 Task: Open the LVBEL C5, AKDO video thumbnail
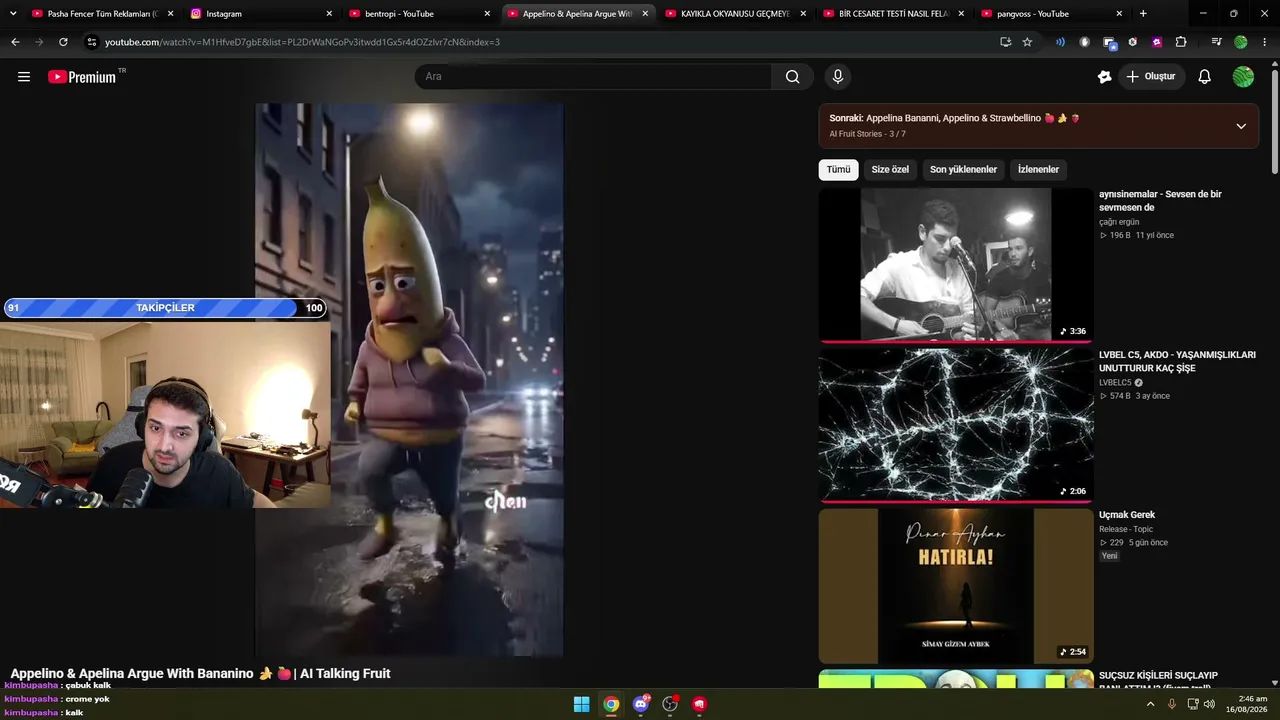coord(956,425)
